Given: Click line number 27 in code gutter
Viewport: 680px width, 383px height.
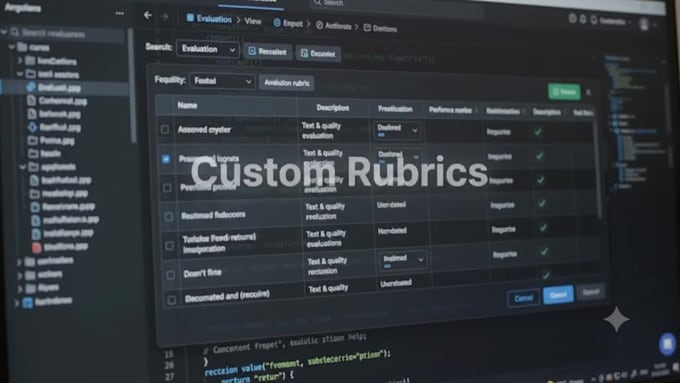Looking at the screenshot, I should tap(169, 376).
